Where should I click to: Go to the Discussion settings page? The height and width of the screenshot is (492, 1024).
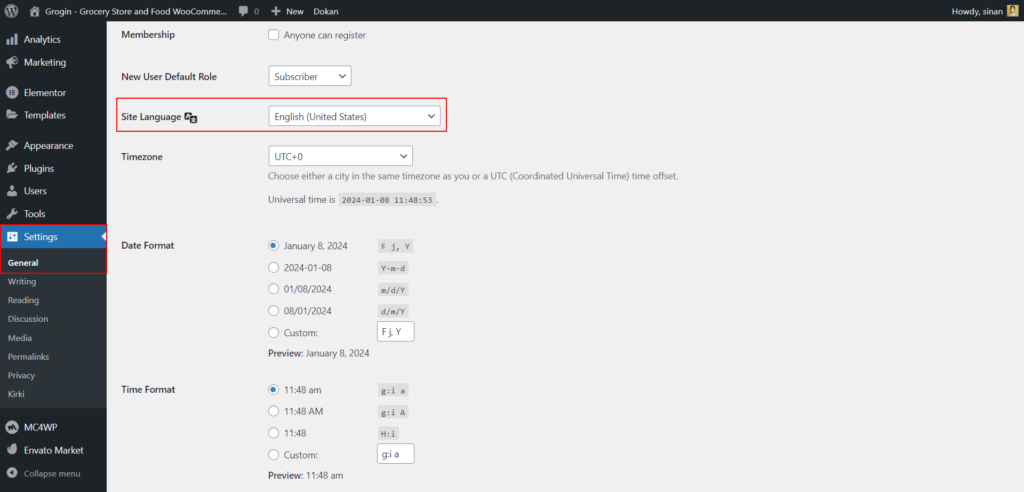point(28,319)
